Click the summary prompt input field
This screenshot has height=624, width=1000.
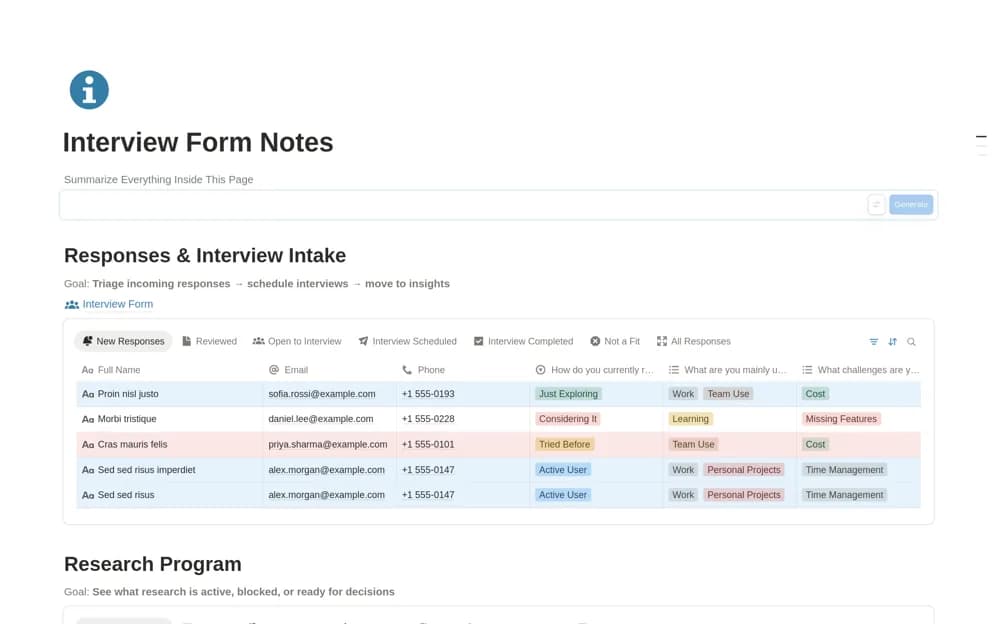tap(463, 205)
